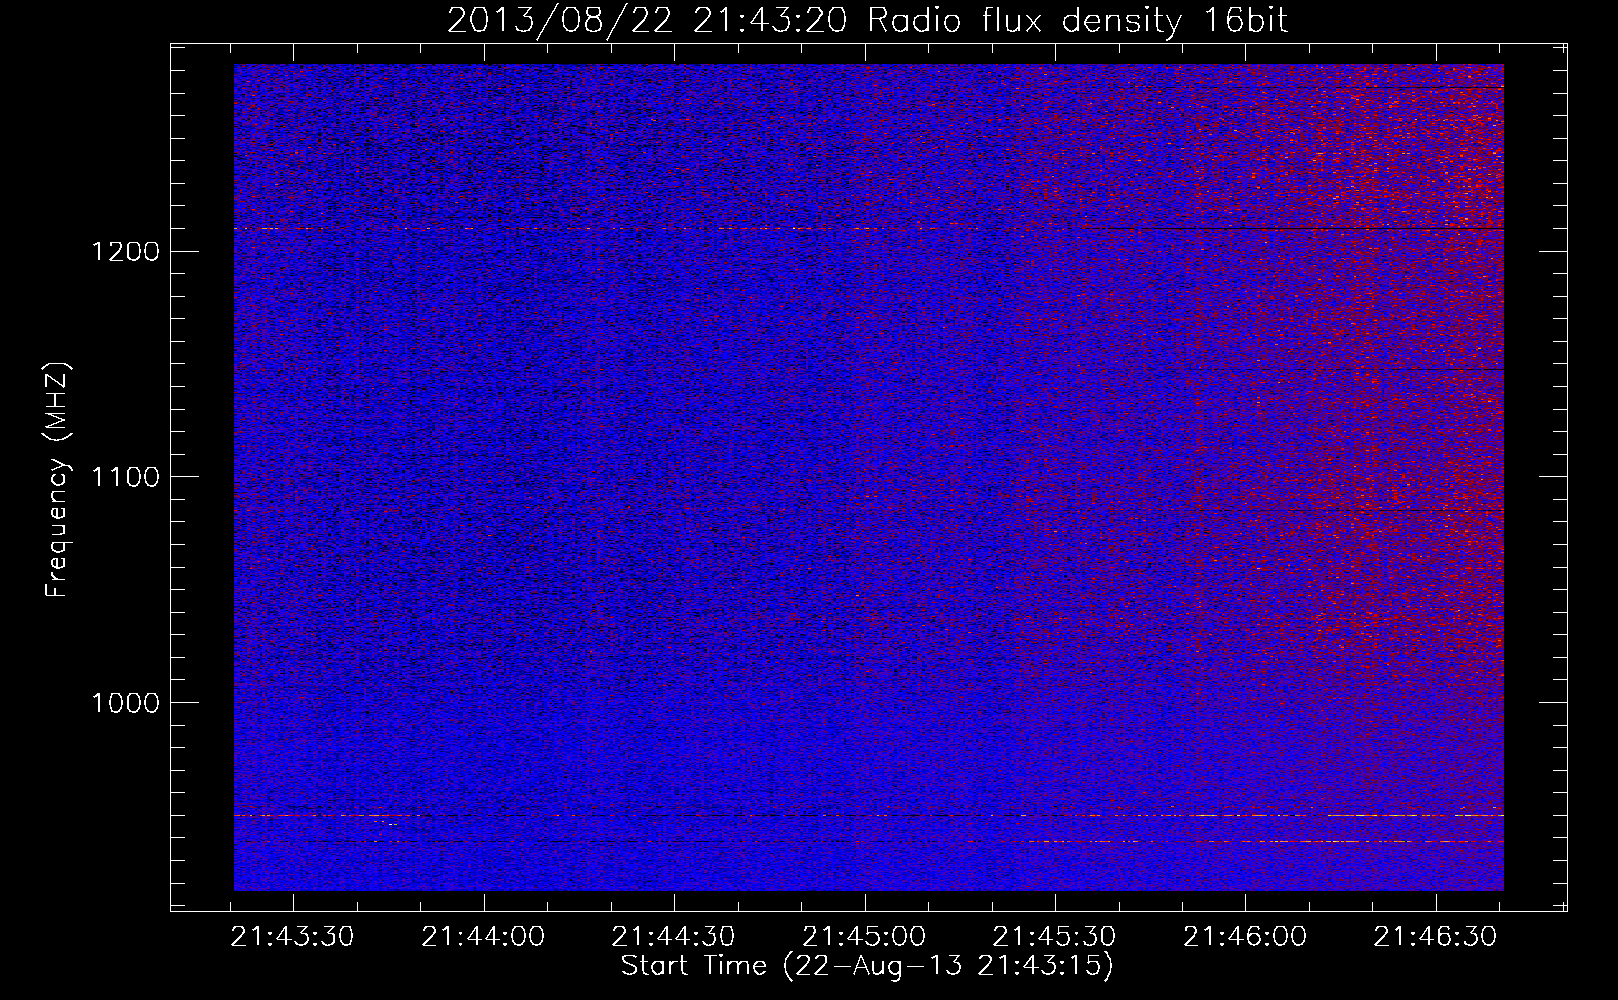Viewport: 1618px width, 1000px height.
Task: Click the white interference line near 950 MHz
Action: coord(868,816)
